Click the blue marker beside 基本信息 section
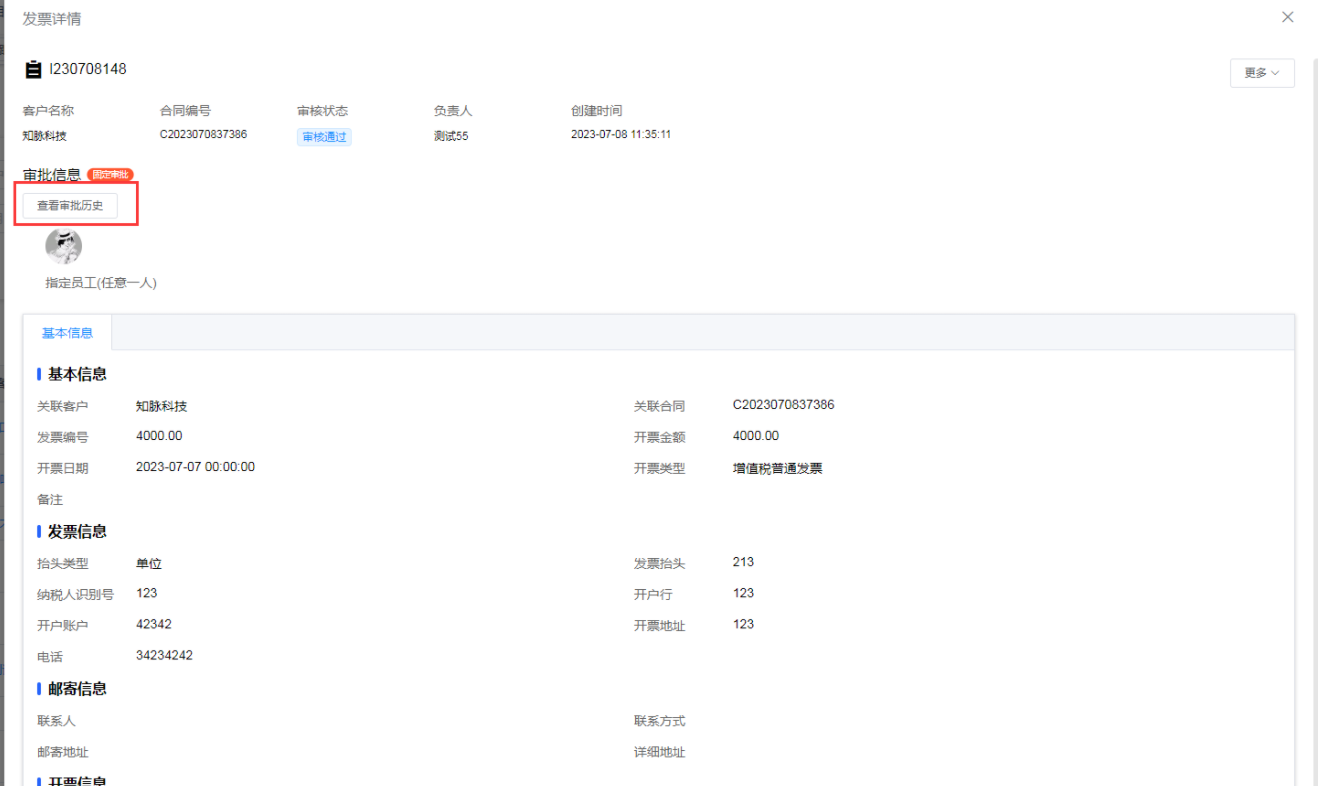This screenshot has height=786, width=1318. click(38, 374)
